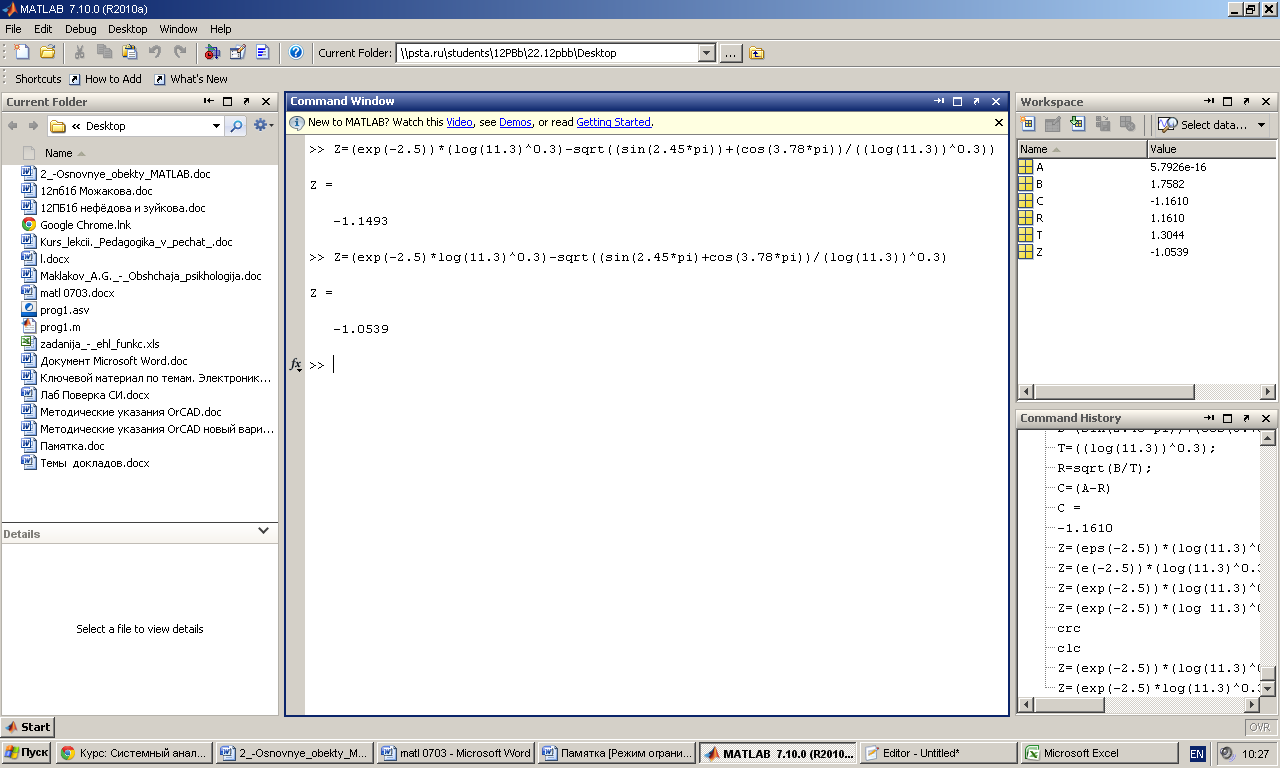The width and height of the screenshot is (1280, 768).
Task: Select variable A in the Workspace
Action: point(1040,167)
